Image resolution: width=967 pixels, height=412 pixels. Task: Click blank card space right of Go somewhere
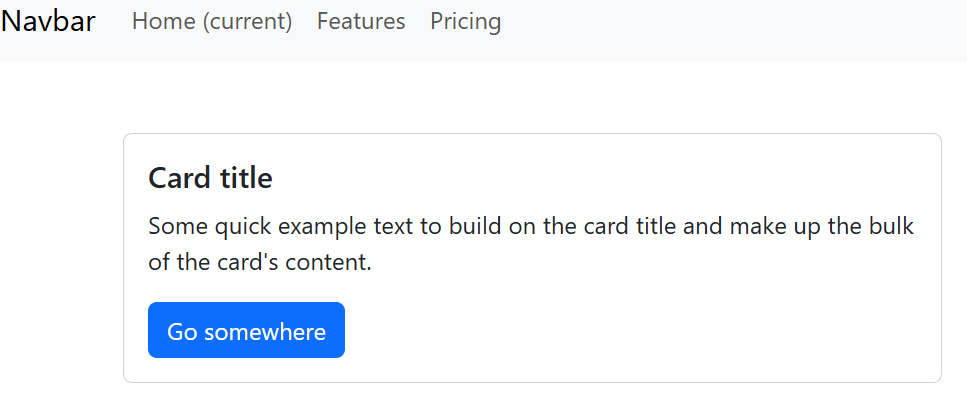point(640,331)
